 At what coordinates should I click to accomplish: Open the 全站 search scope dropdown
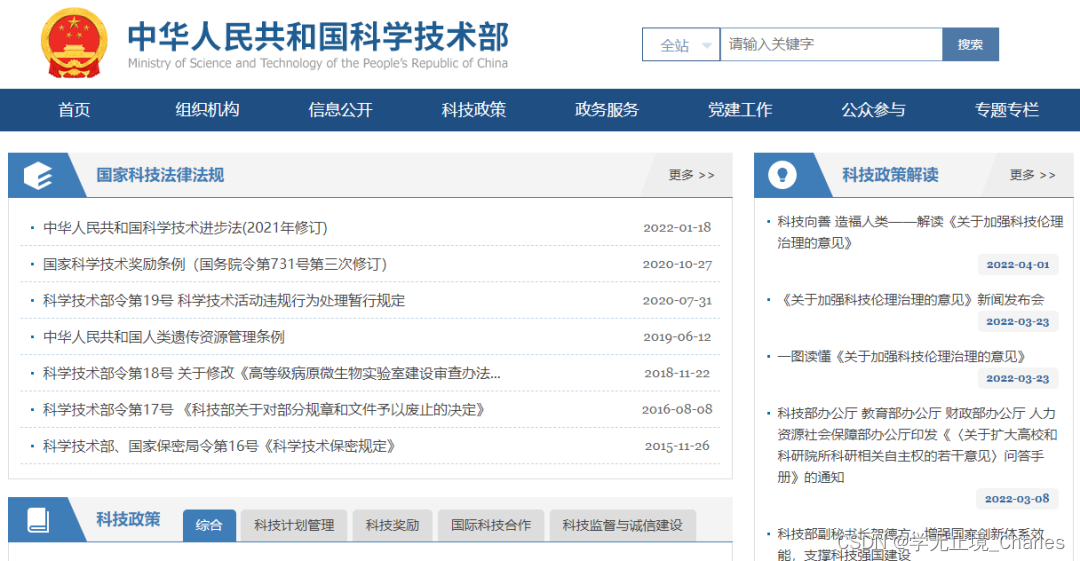click(x=681, y=45)
